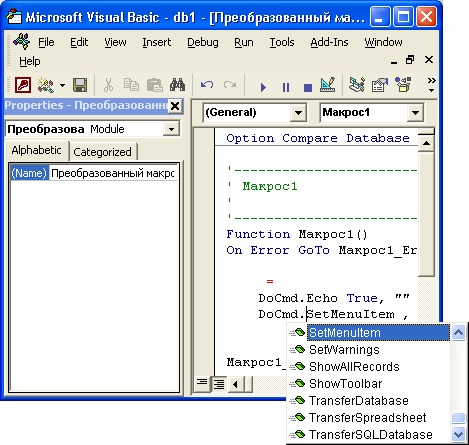Switch to the Categorized tab
This screenshot has width=469, height=445.
[102, 152]
